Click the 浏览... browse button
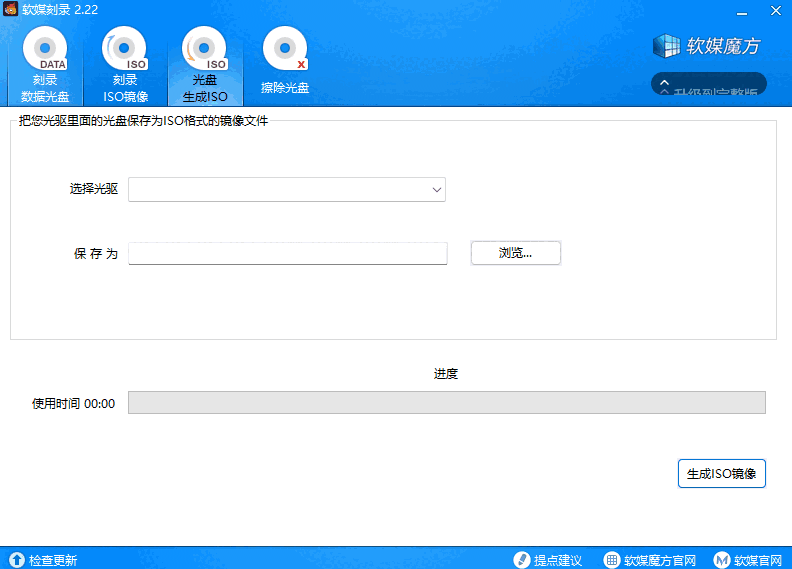Image resolution: width=792 pixels, height=569 pixels. [x=516, y=253]
